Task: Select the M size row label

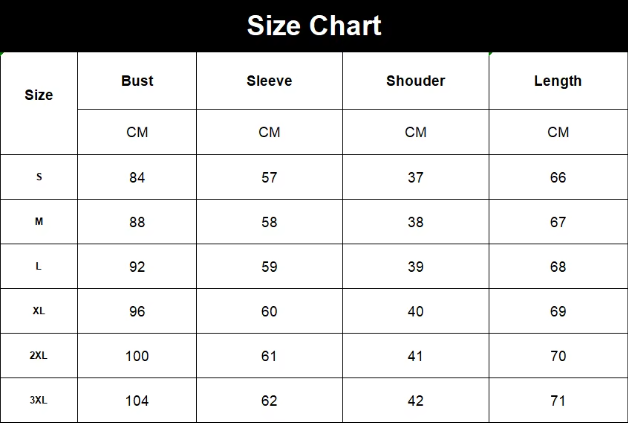Action: coord(39,222)
